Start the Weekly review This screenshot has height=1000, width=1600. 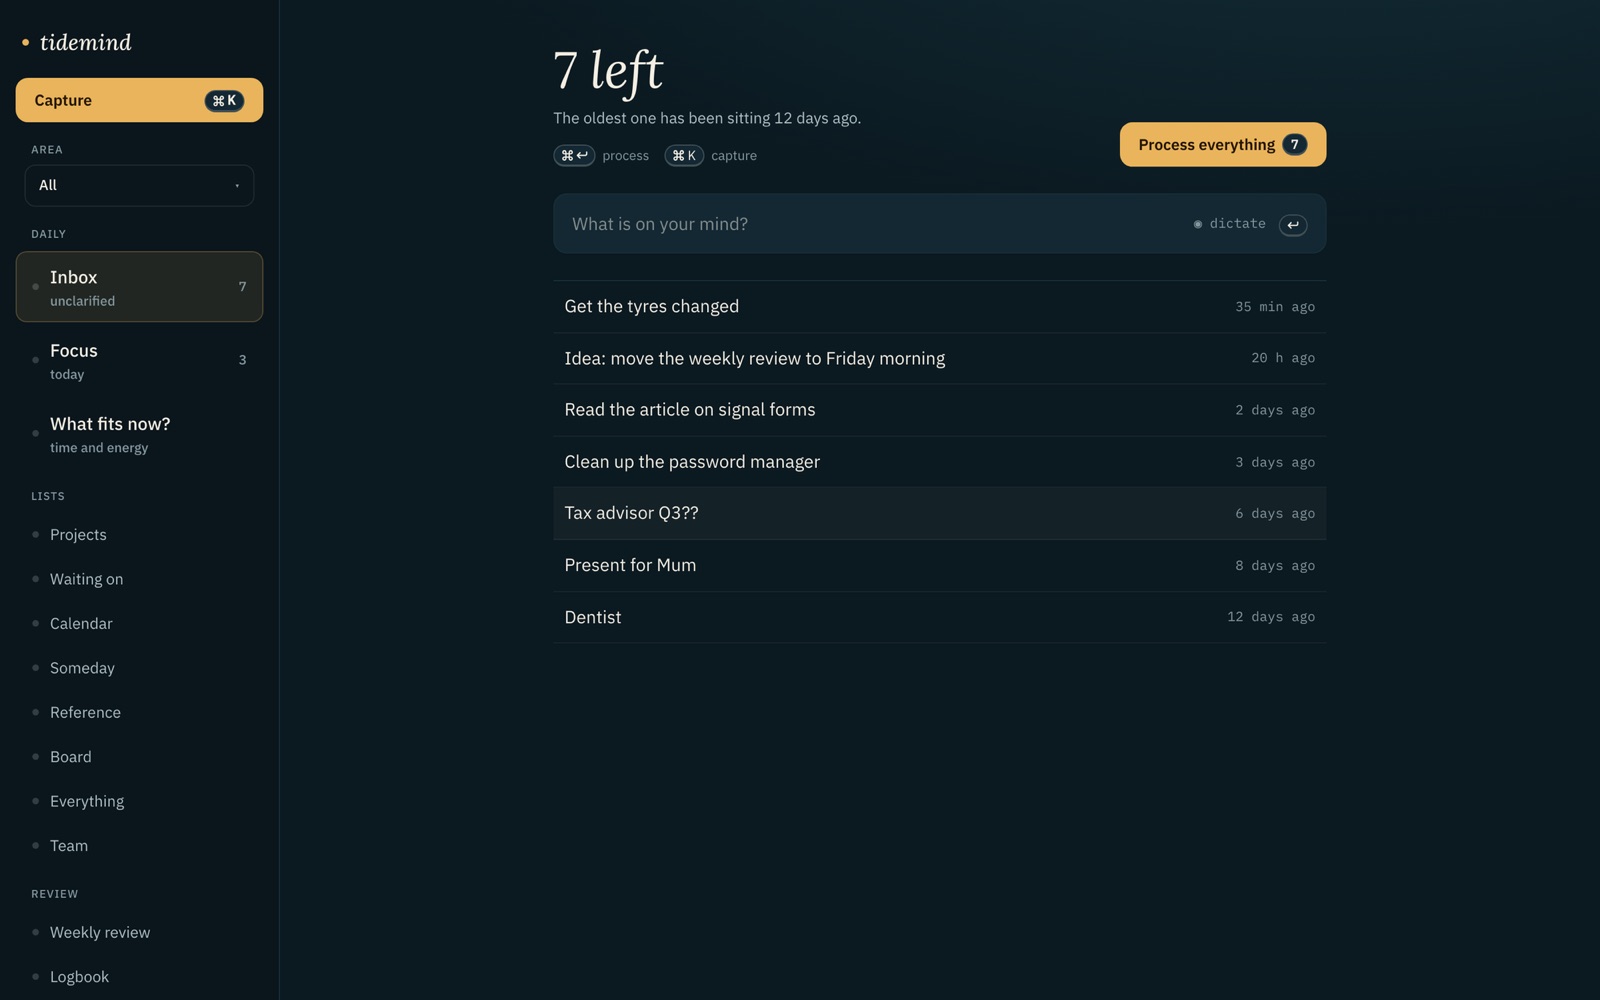tap(139, 933)
